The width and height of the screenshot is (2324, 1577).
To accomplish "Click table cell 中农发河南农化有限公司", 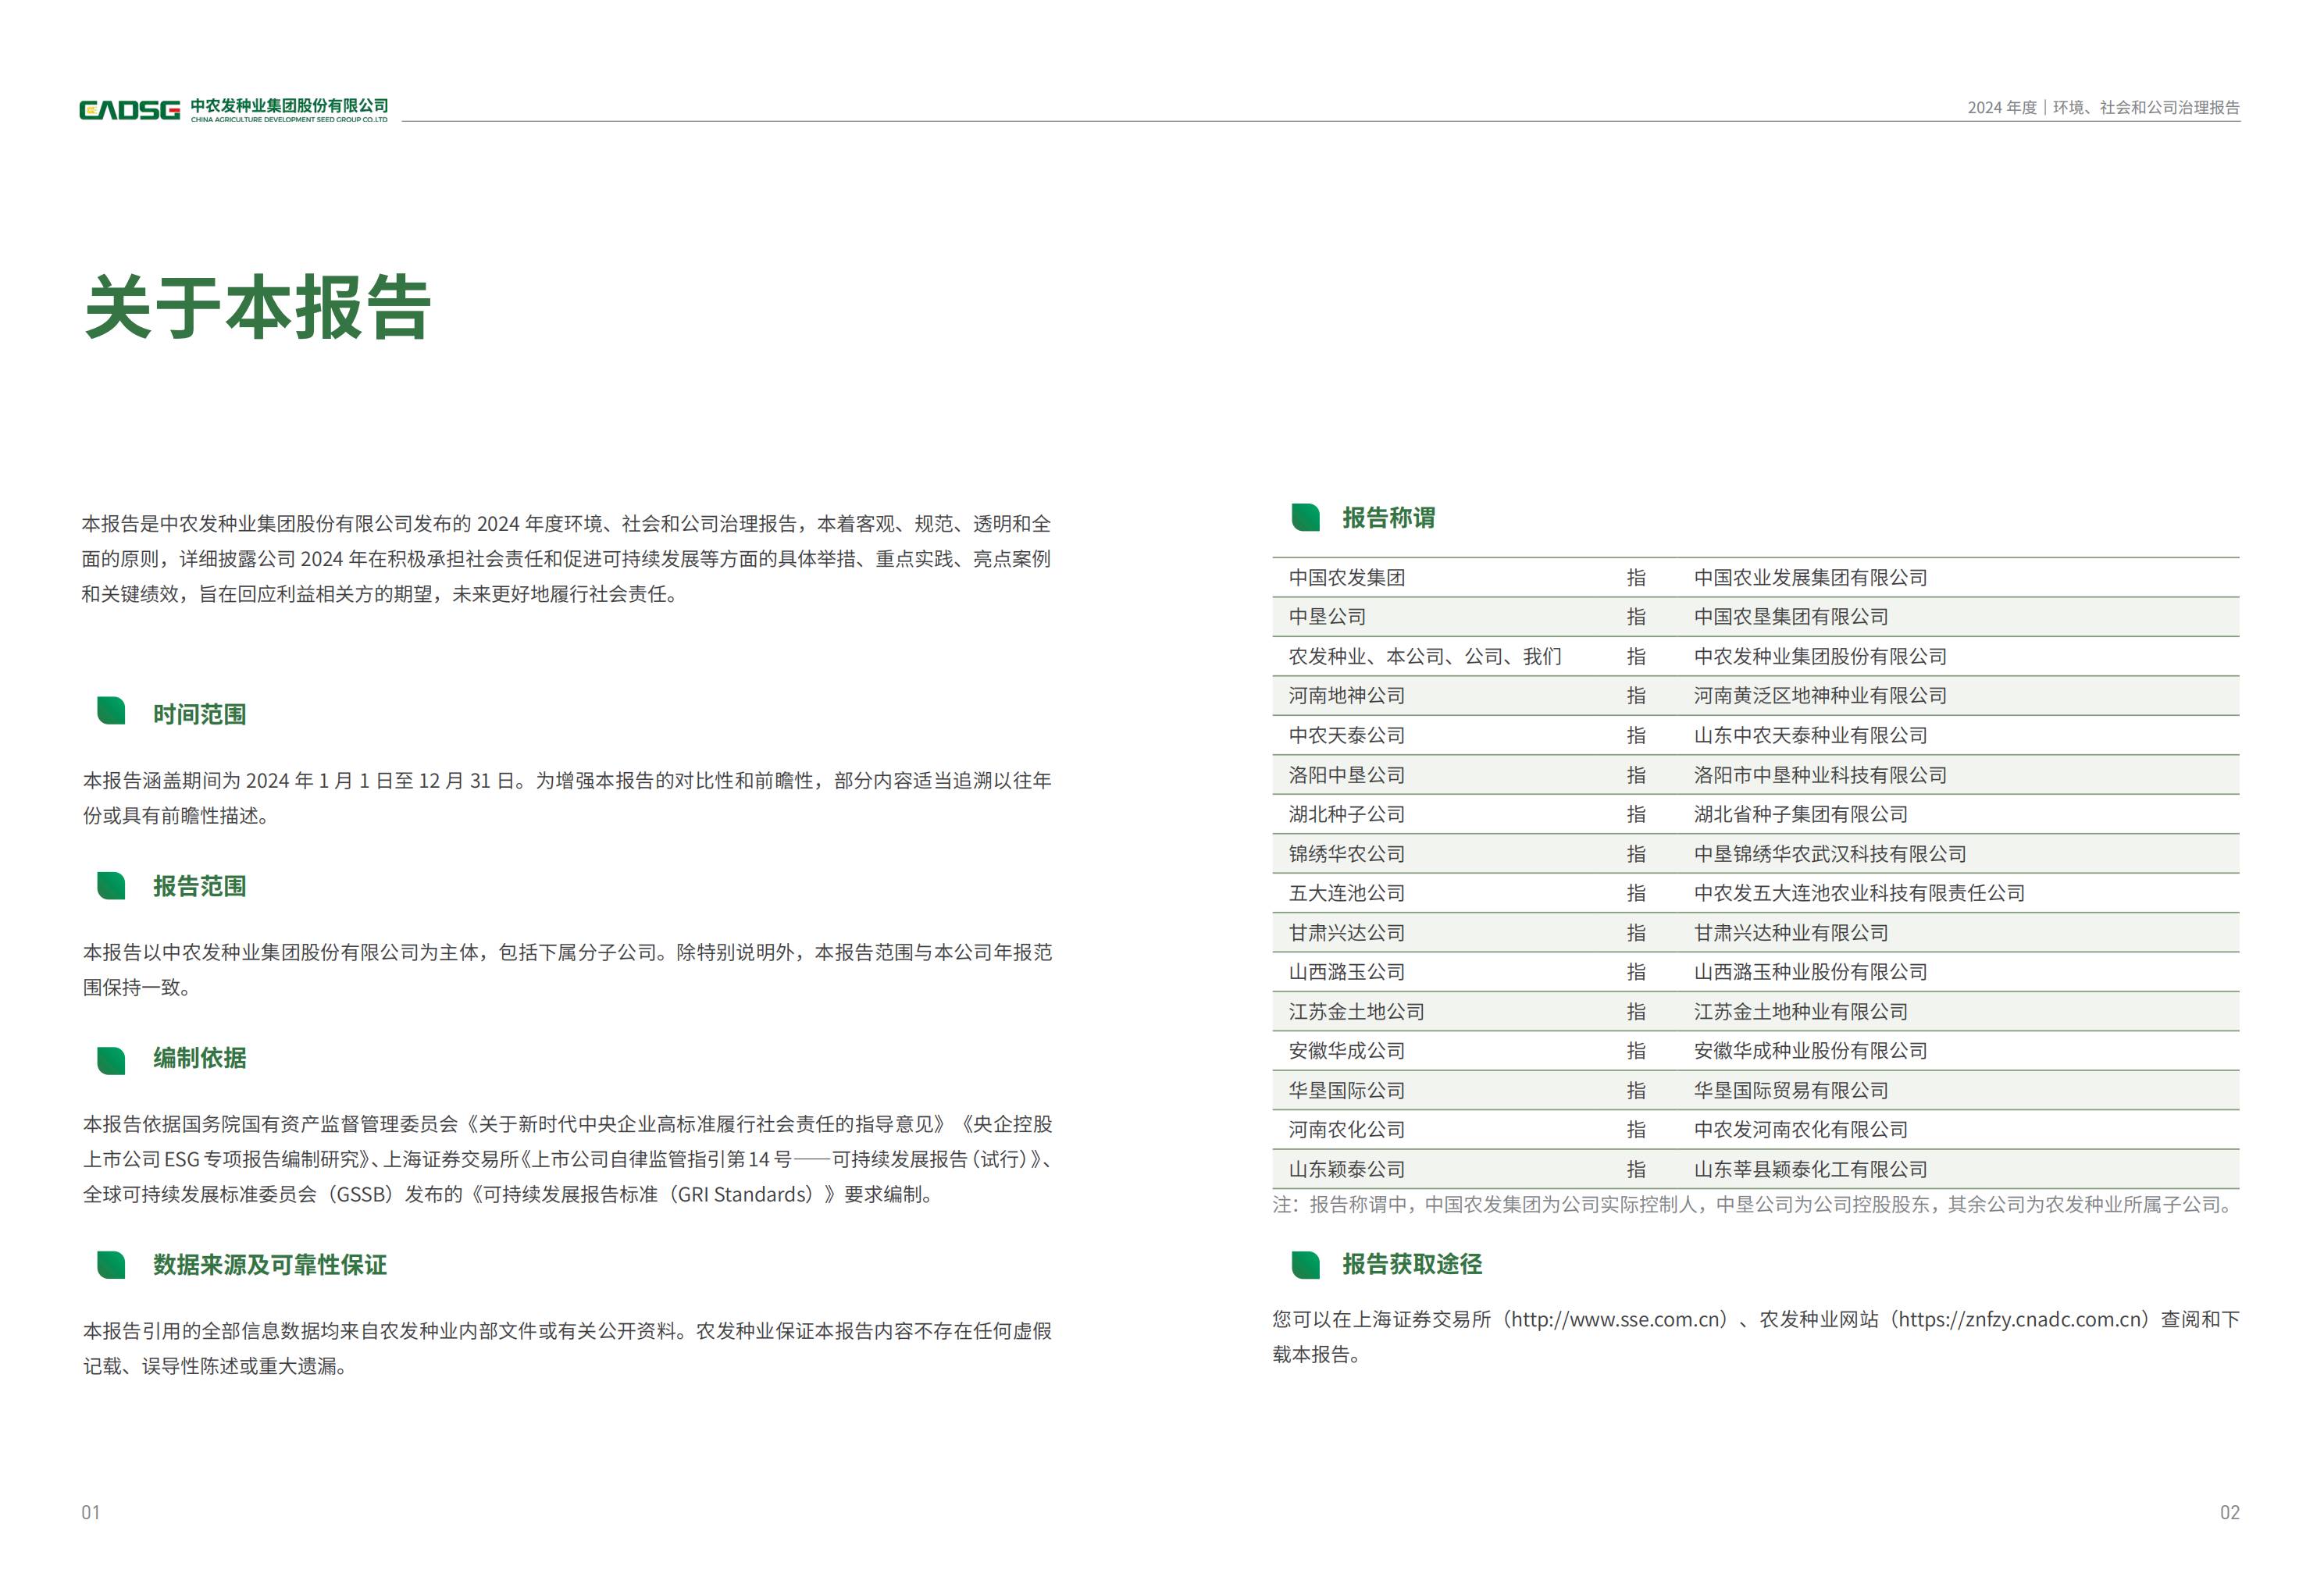I will tap(1801, 1130).
